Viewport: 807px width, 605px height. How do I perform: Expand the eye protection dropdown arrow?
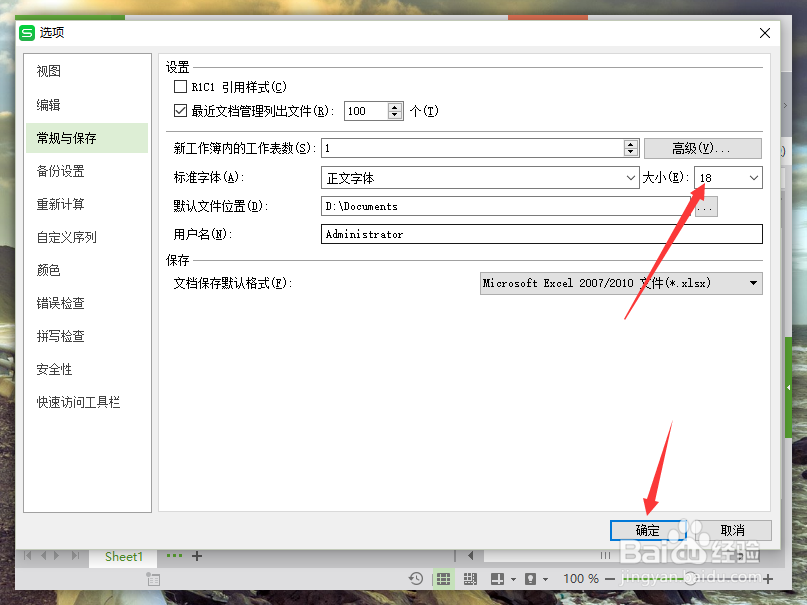[546, 579]
